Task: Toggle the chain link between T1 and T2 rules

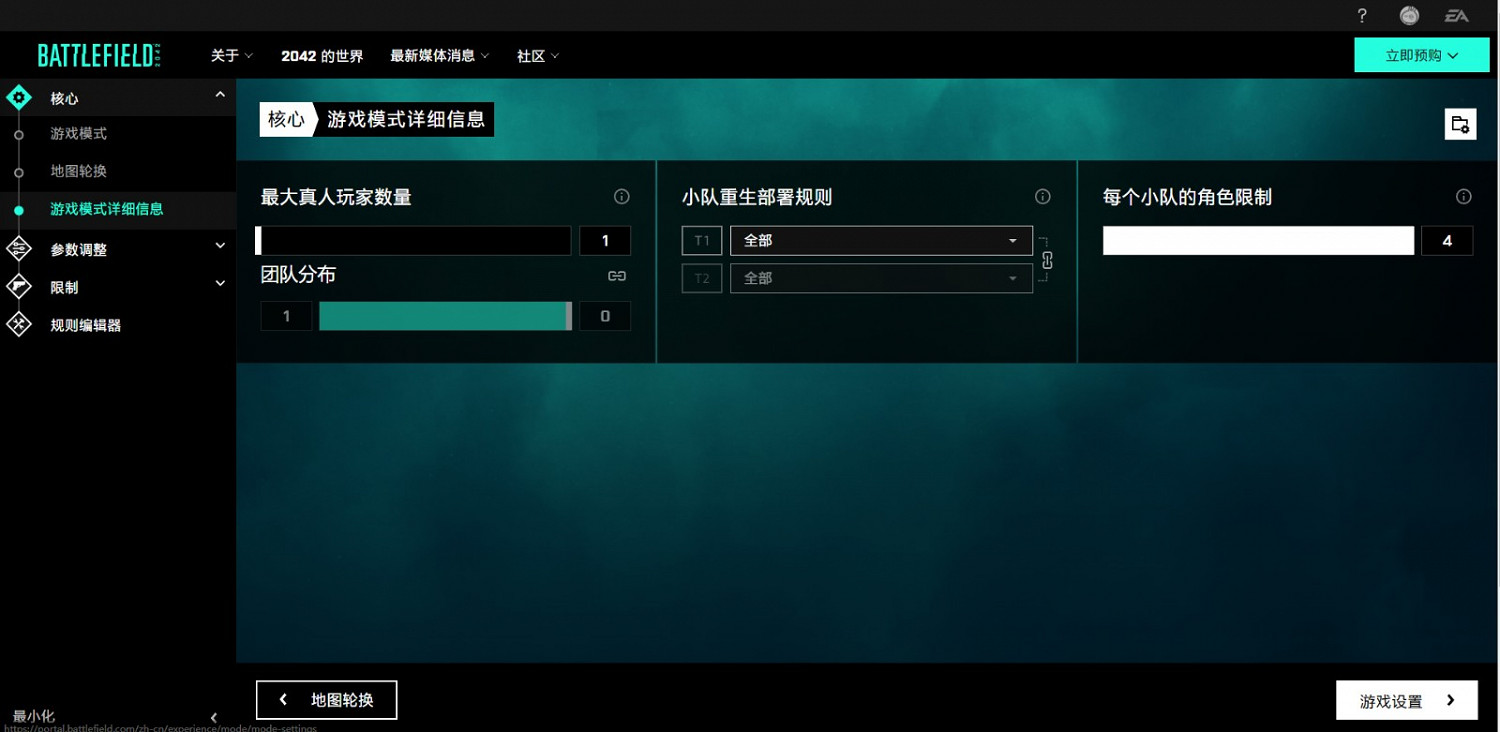Action: pyautogui.click(x=1045, y=259)
